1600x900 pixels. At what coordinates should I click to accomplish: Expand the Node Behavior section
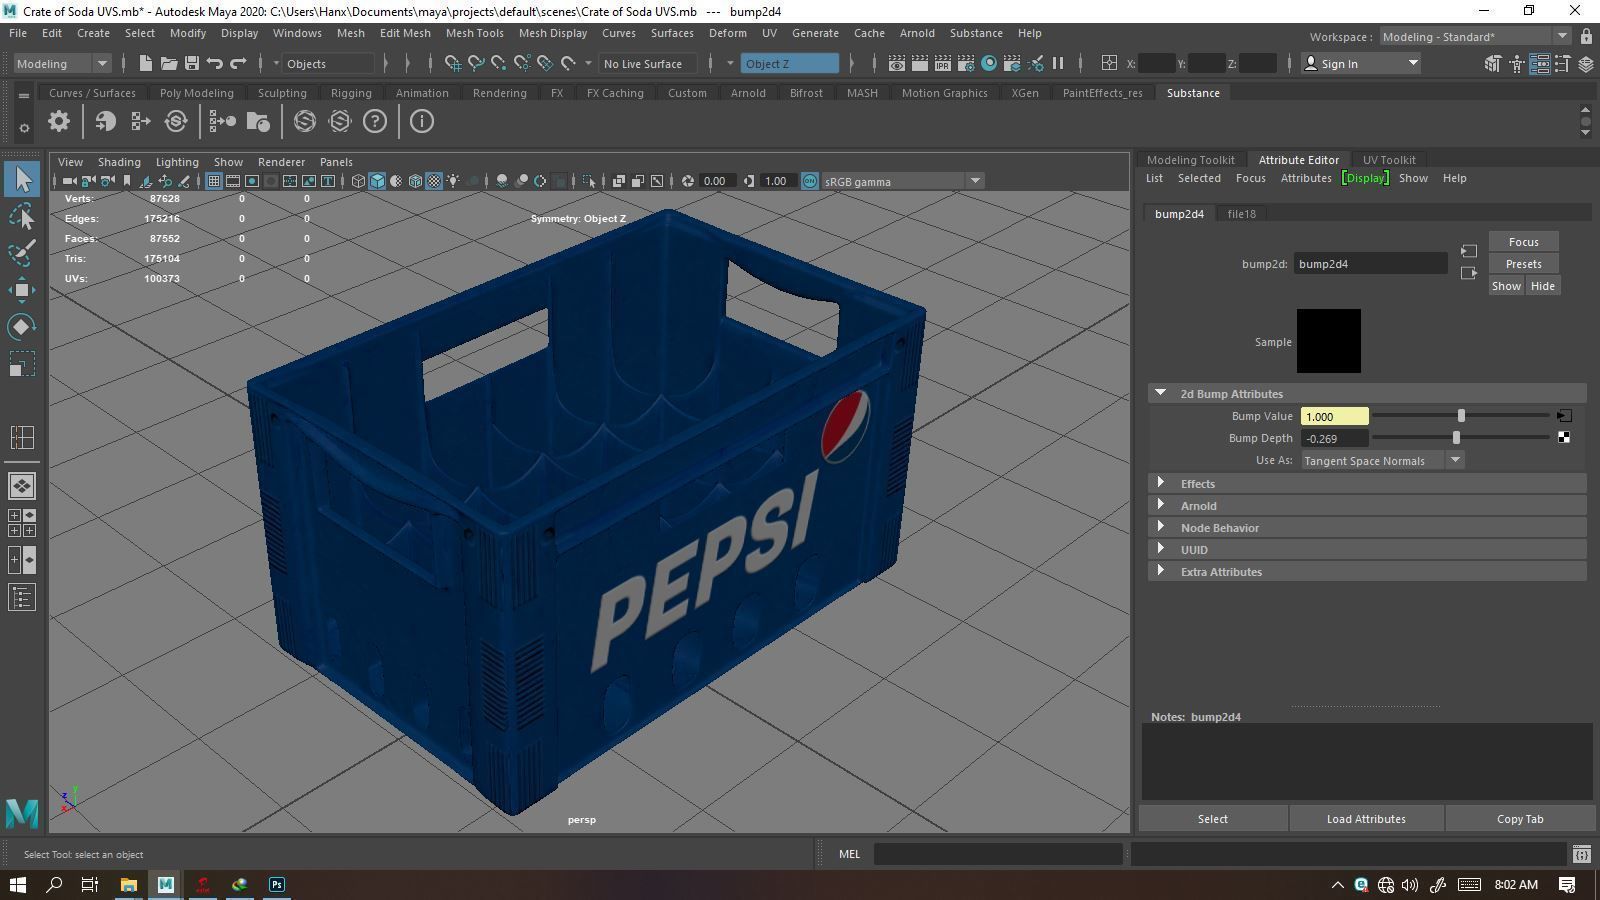tap(1160, 527)
